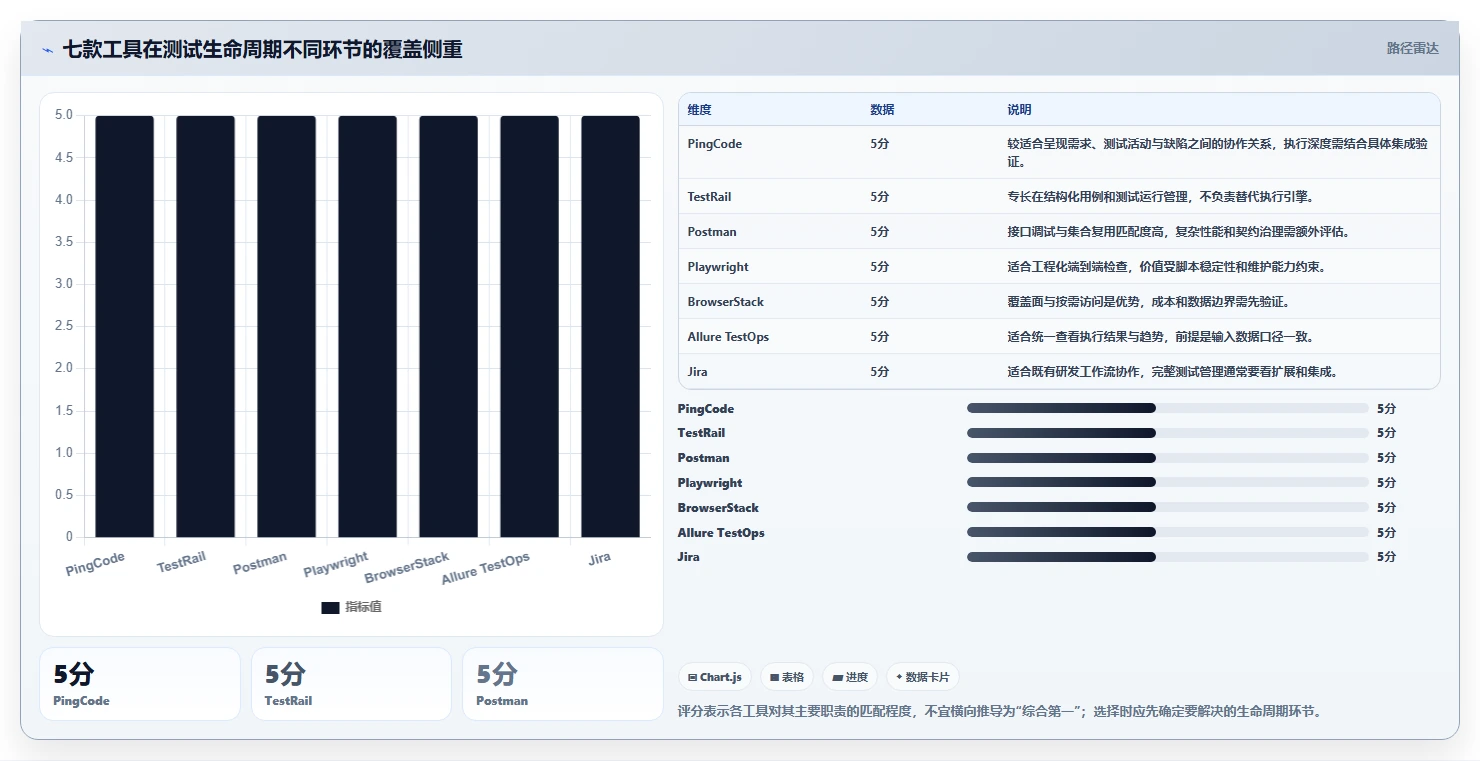This screenshot has width=1480, height=761.
Task: Click the footnote starting with 评分表示各工具
Action: click(x=999, y=712)
